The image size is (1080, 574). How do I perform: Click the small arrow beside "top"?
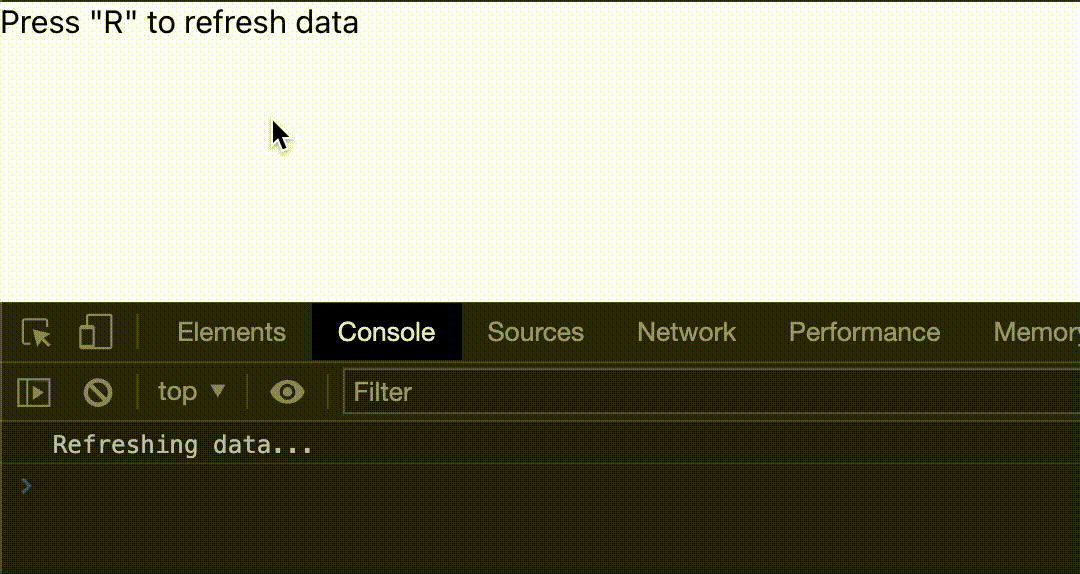218,392
